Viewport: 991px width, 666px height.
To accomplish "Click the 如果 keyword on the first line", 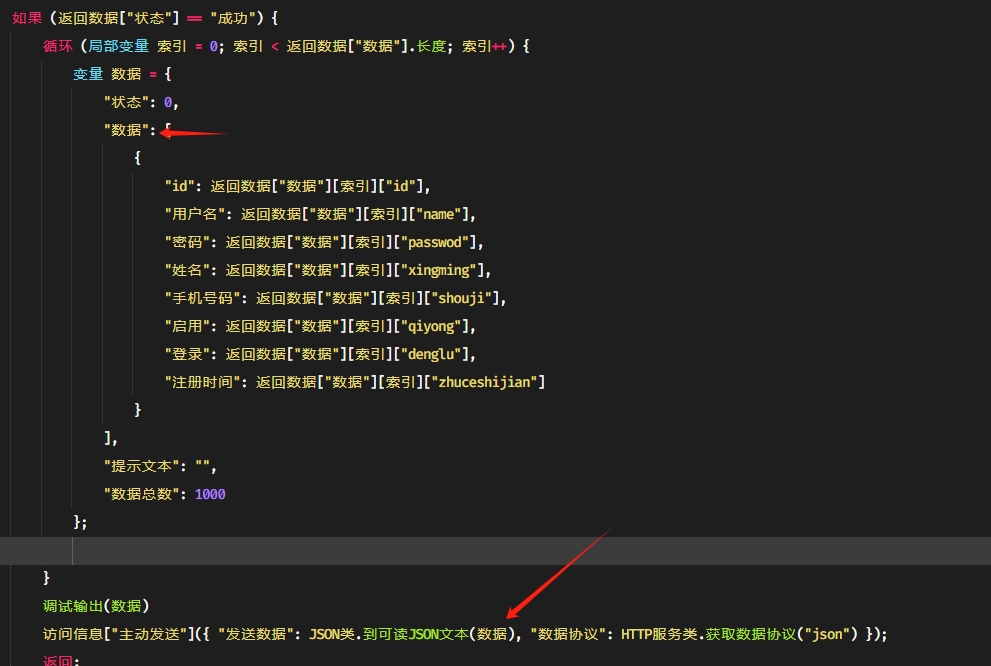I will (x=27, y=18).
